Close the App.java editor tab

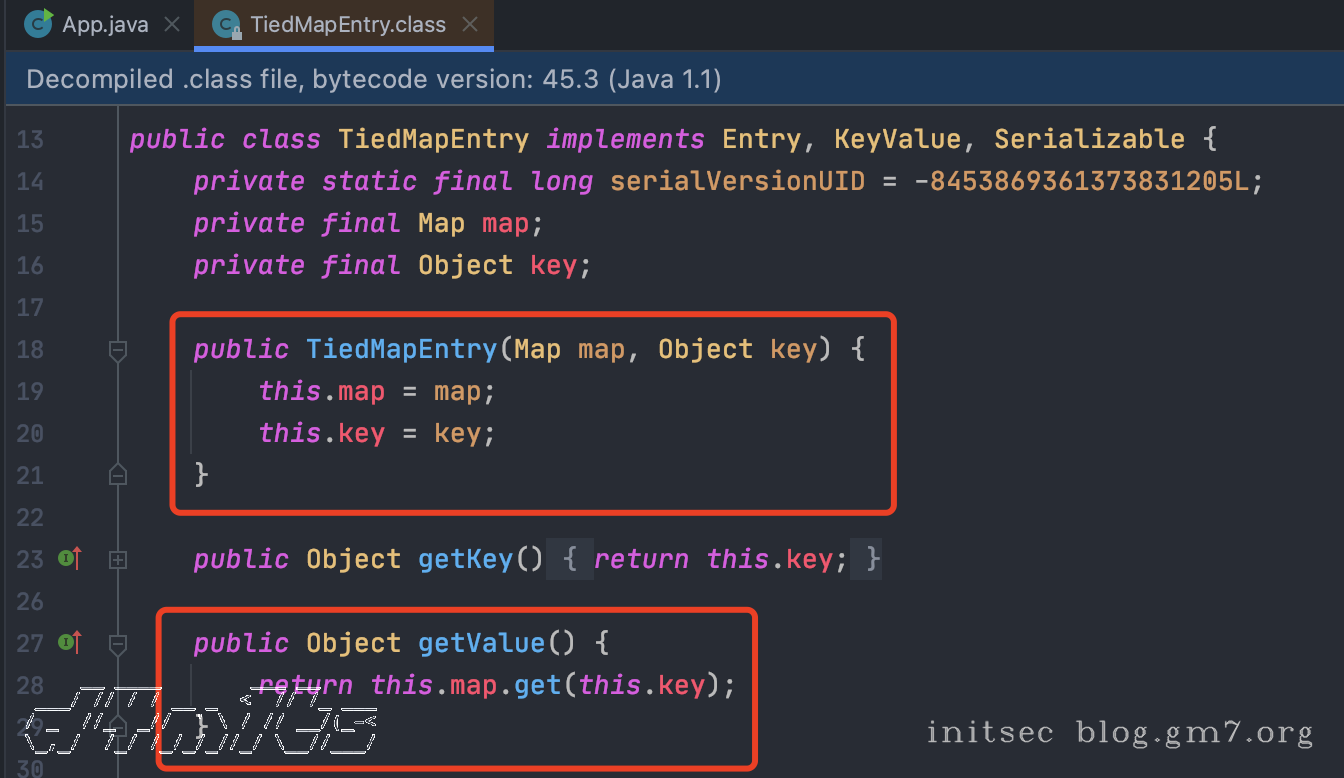tap(172, 24)
